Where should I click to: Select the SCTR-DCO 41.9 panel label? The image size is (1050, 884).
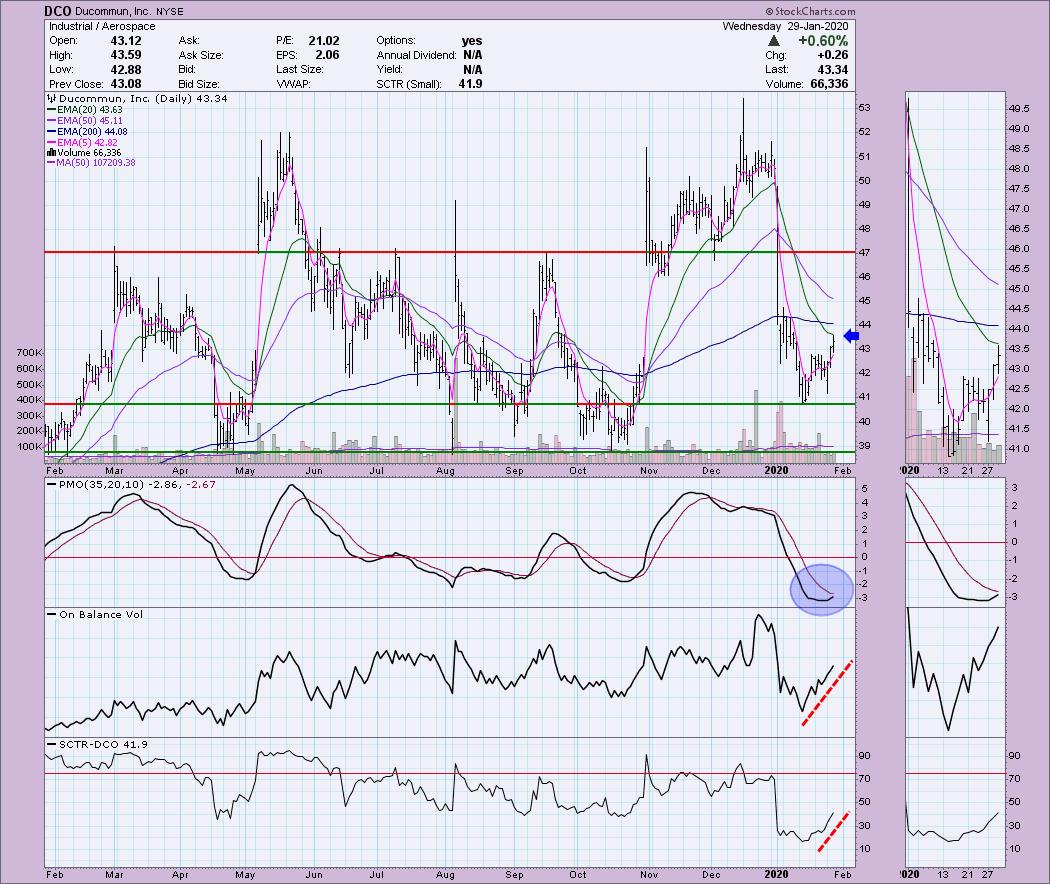103,744
